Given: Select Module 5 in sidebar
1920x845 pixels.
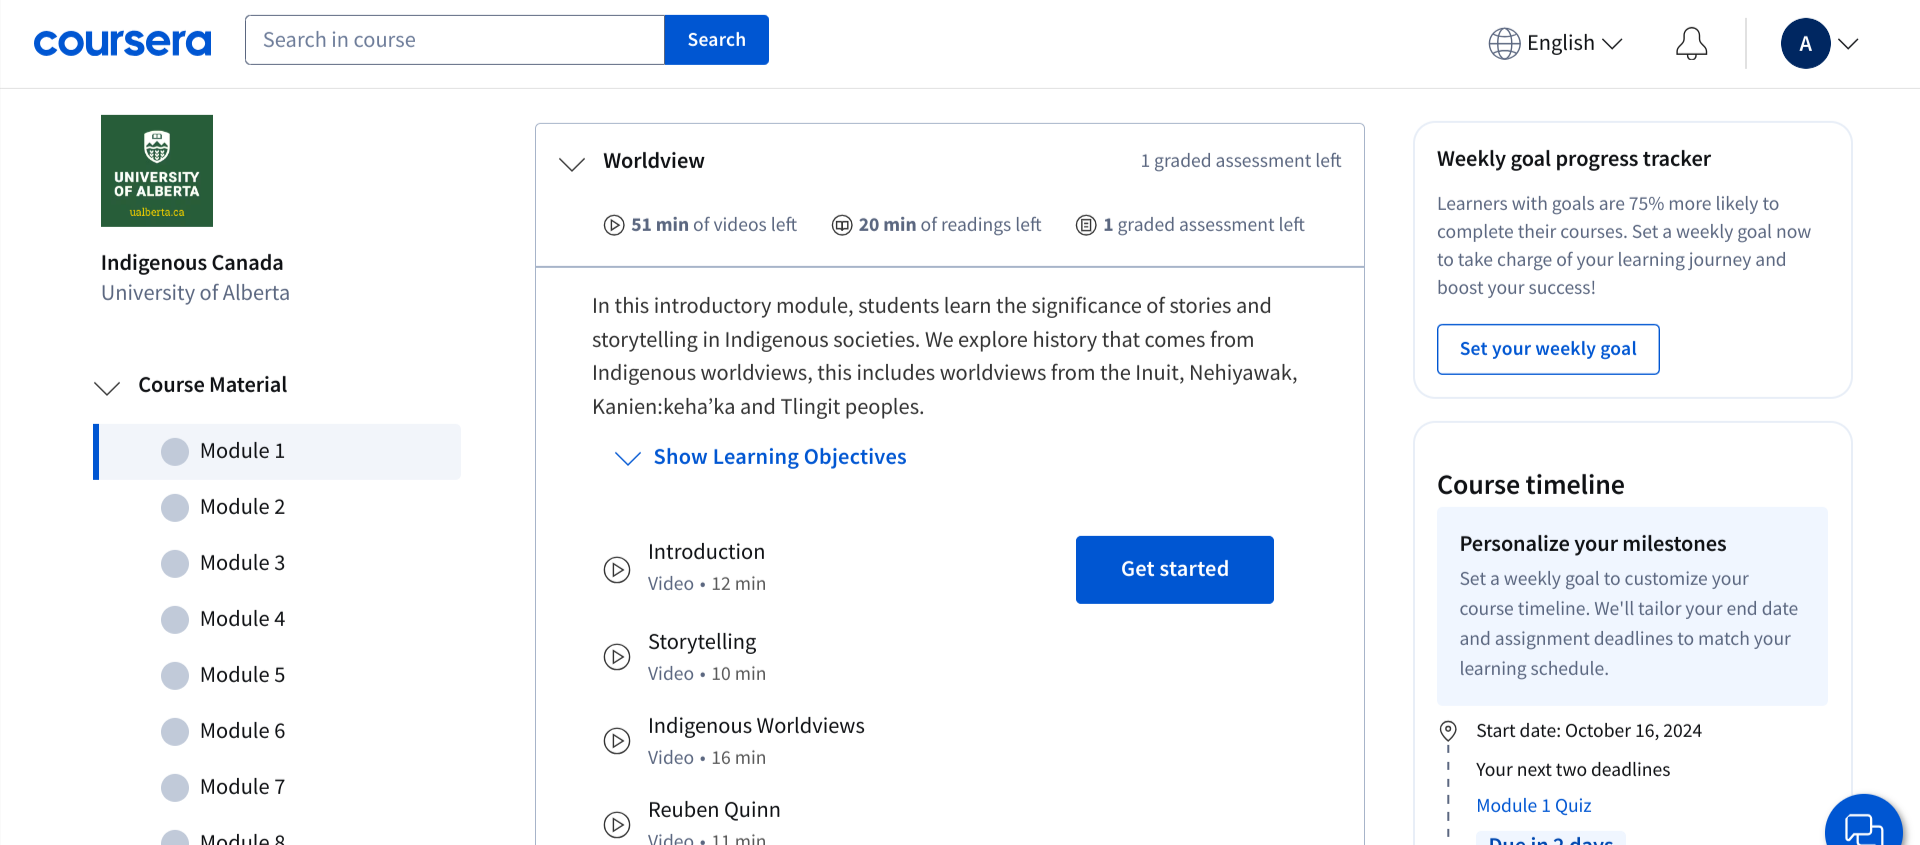Looking at the screenshot, I should (242, 675).
